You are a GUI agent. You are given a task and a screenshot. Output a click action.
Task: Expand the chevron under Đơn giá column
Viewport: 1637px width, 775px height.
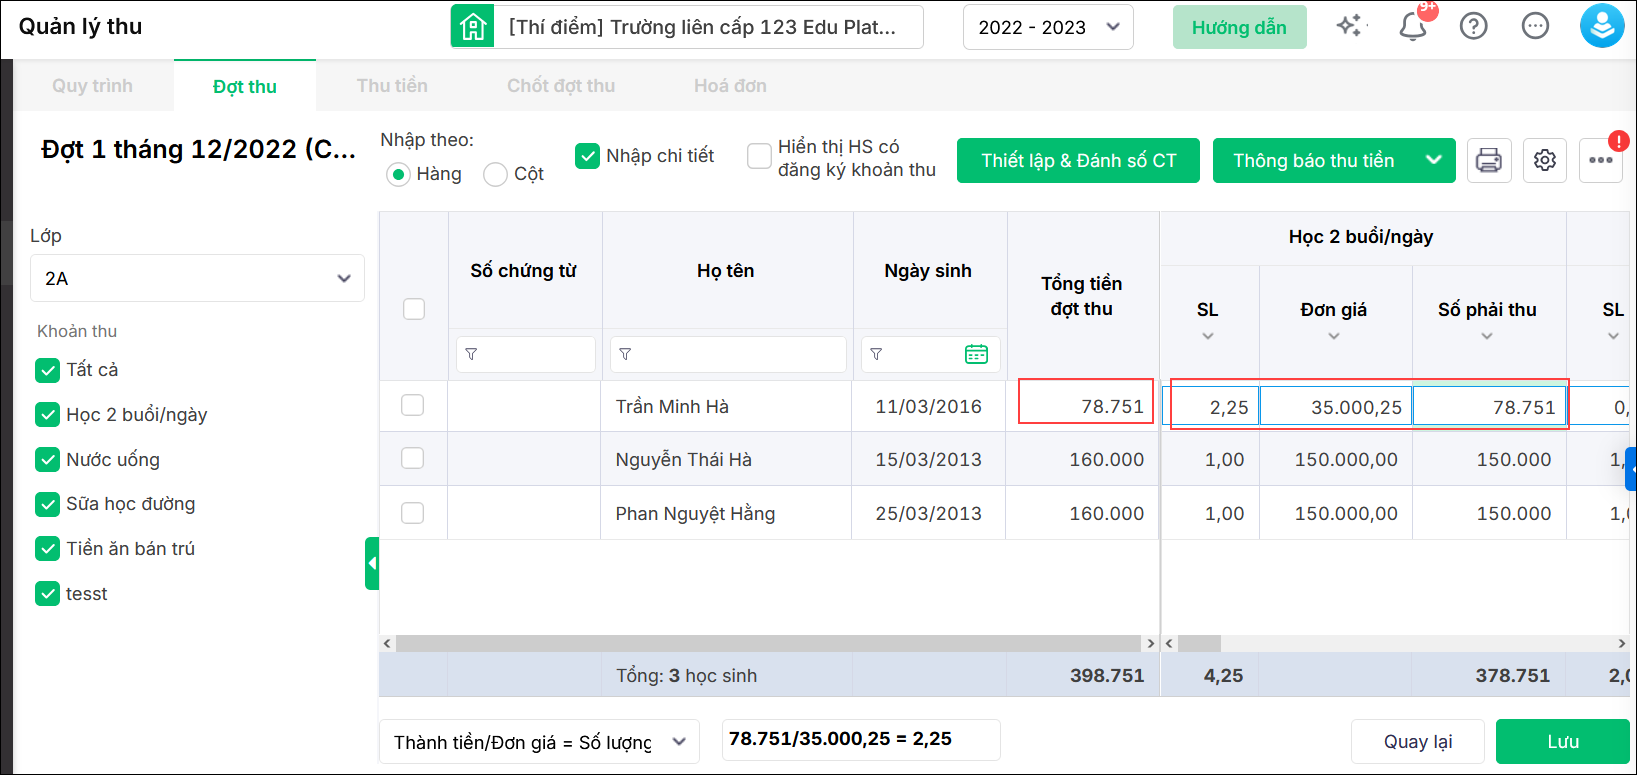1334,336
